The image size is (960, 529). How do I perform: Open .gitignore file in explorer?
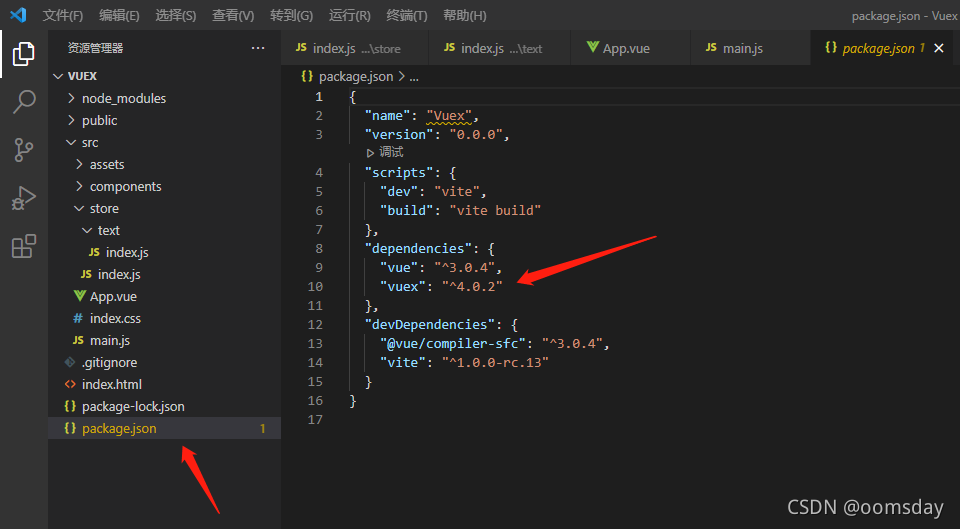164,362
